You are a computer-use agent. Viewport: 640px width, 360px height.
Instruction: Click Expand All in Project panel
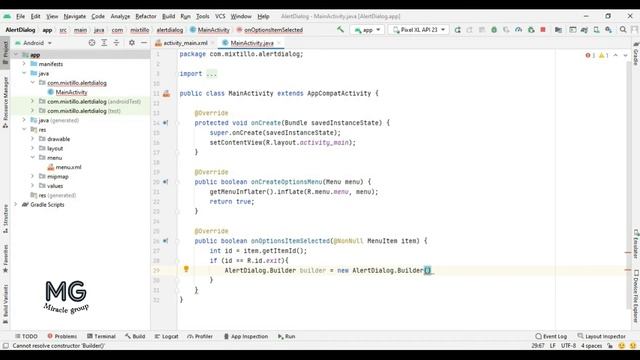[x=104, y=42]
